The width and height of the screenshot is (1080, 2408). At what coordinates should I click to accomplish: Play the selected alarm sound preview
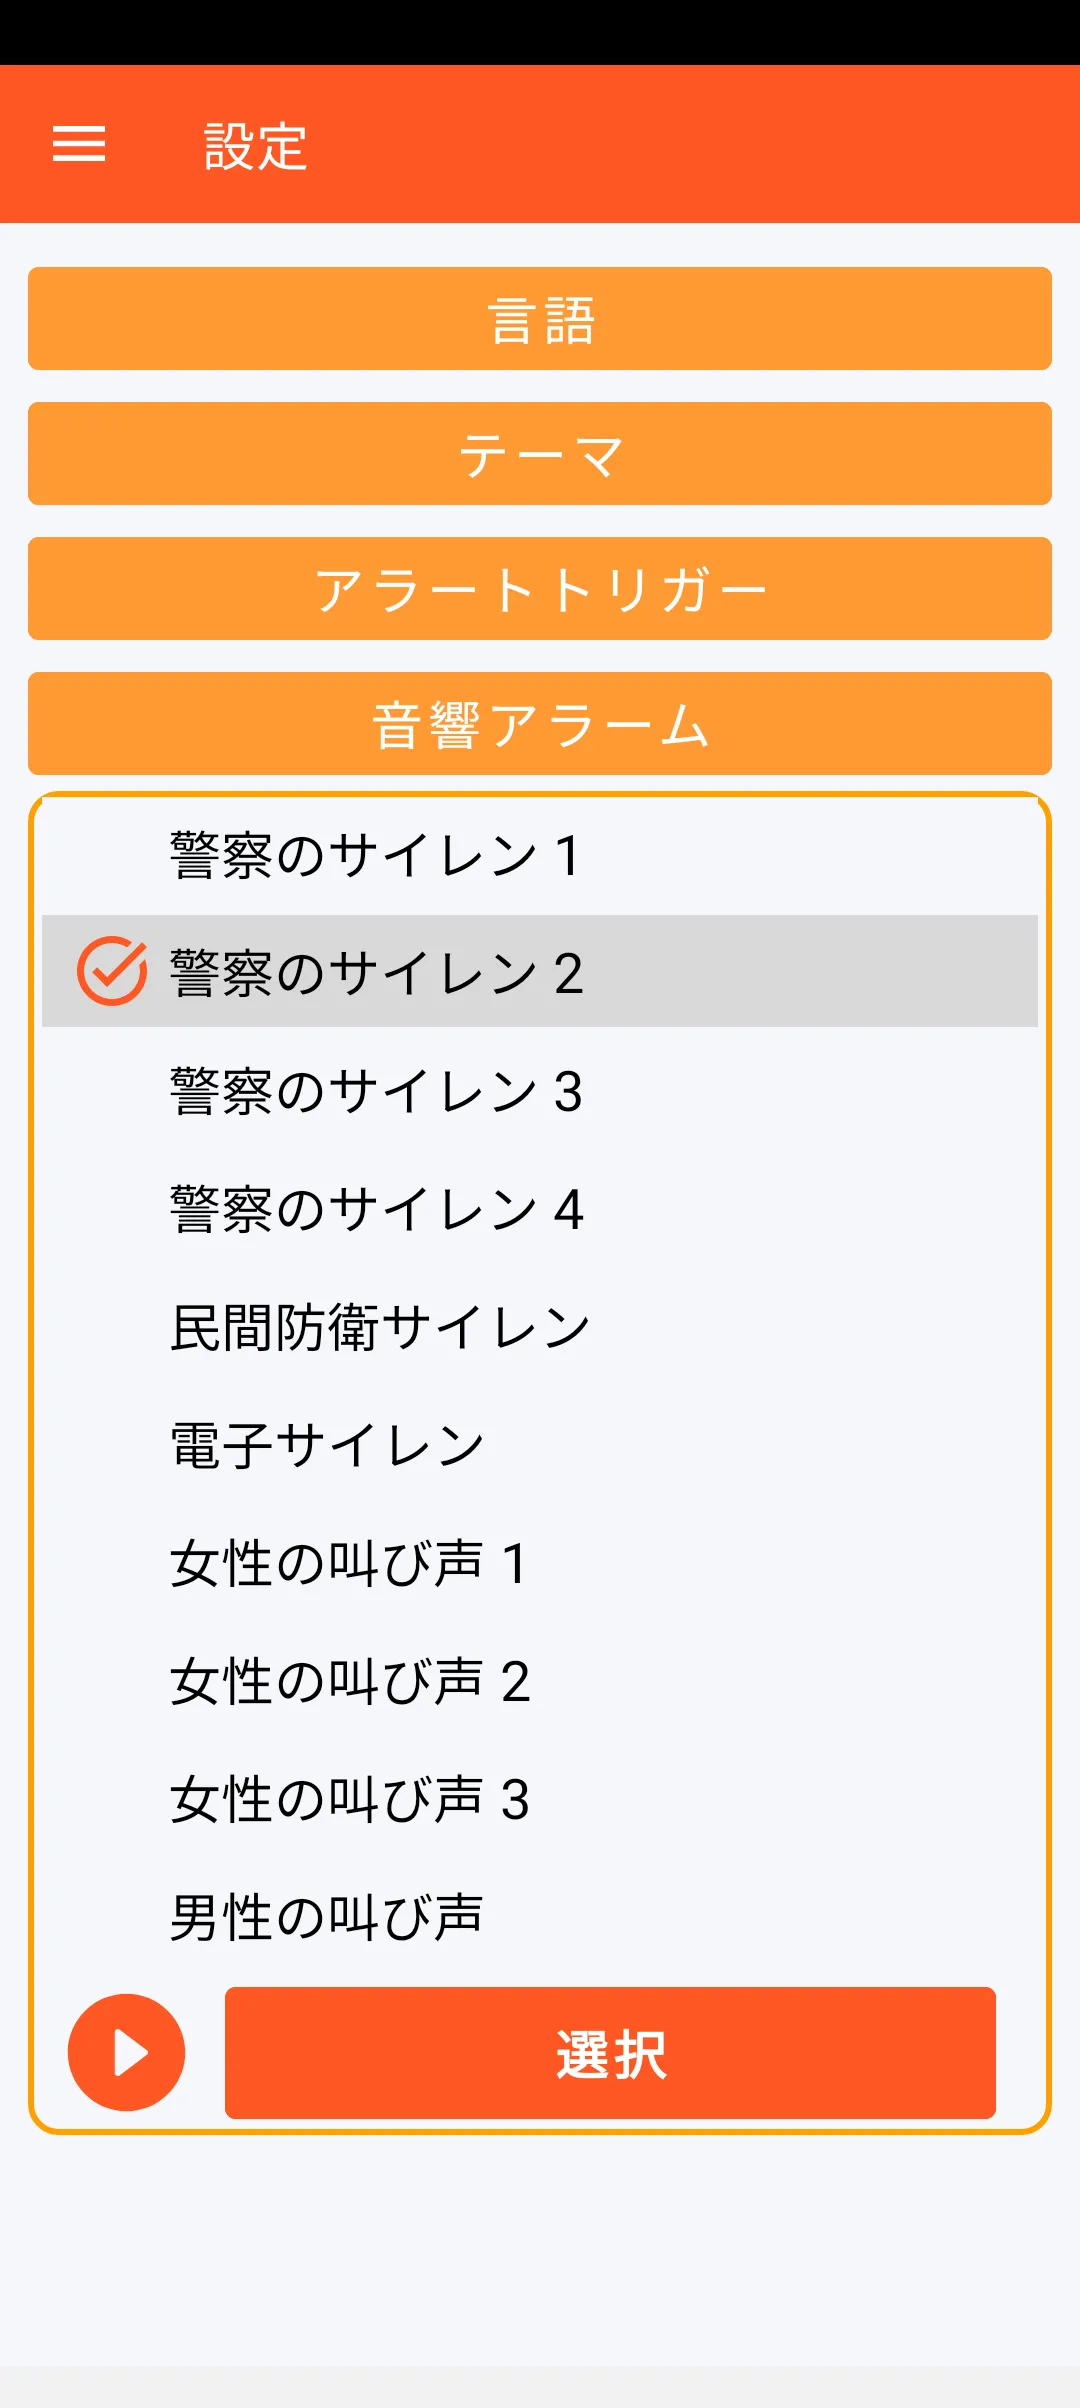tap(126, 2052)
